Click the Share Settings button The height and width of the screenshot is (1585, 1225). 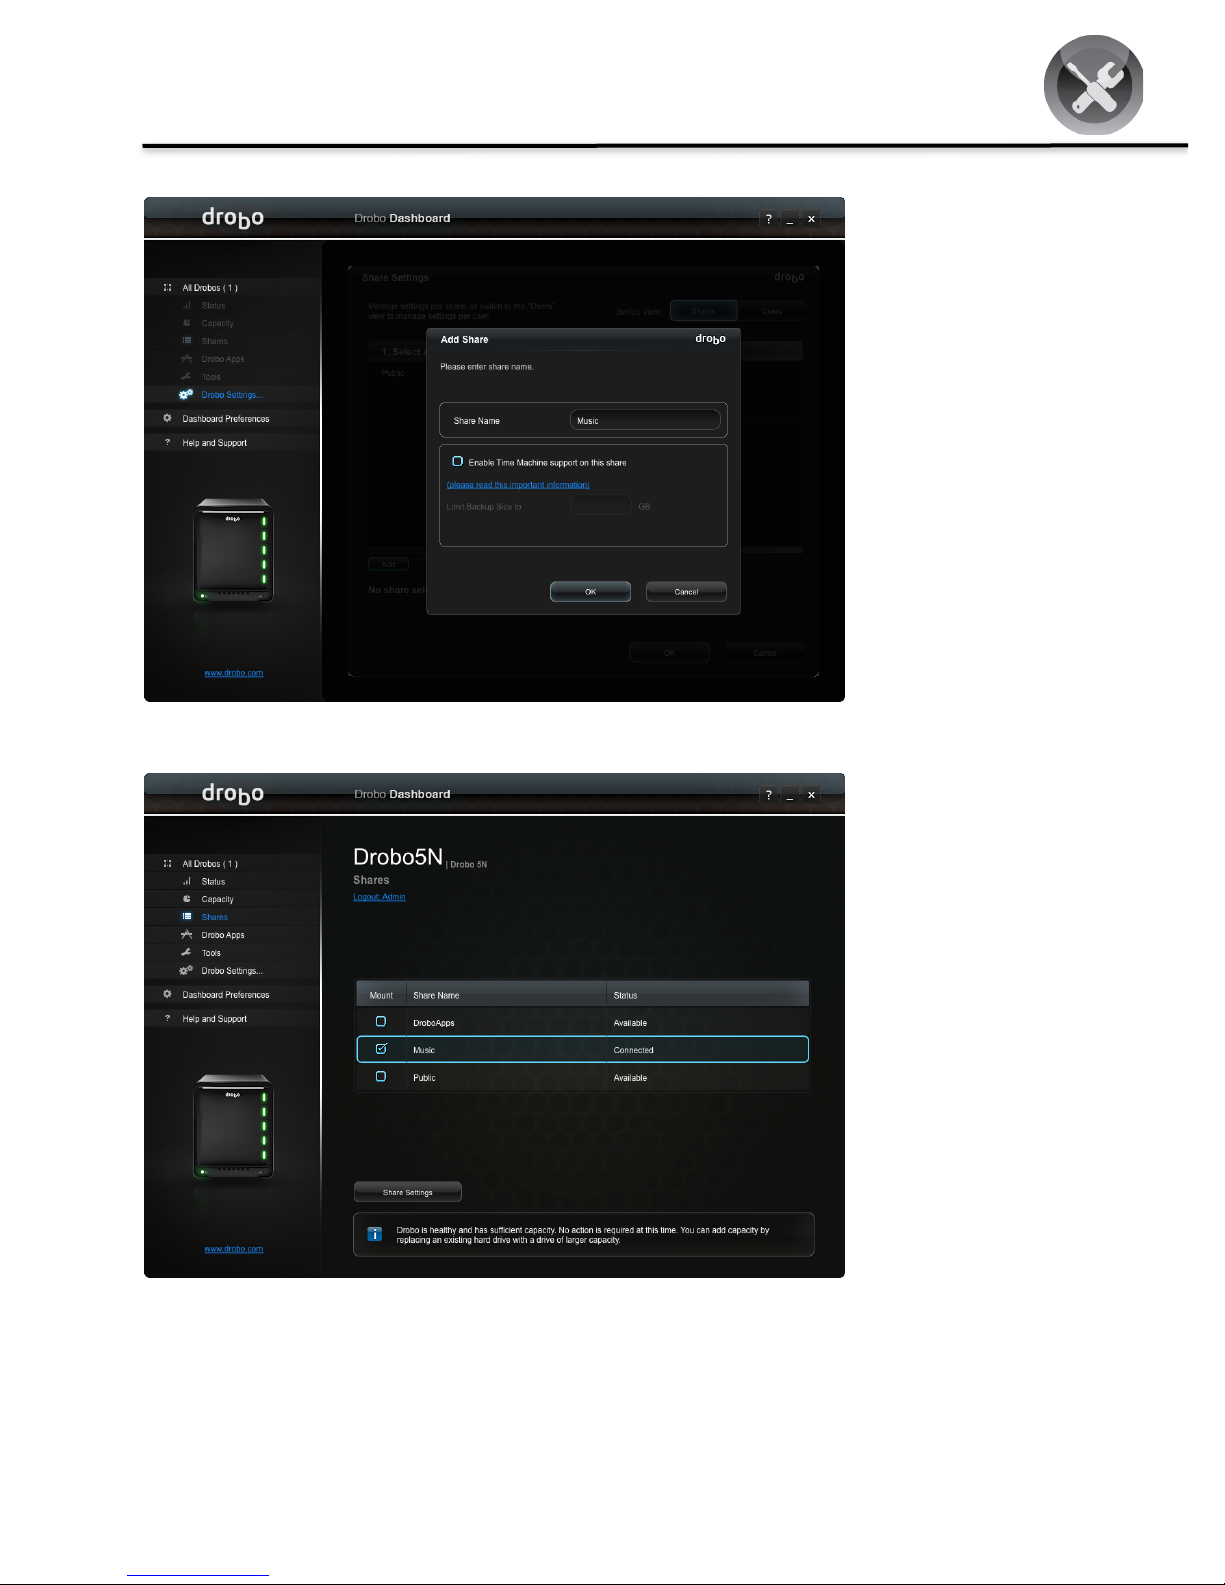click(408, 1192)
